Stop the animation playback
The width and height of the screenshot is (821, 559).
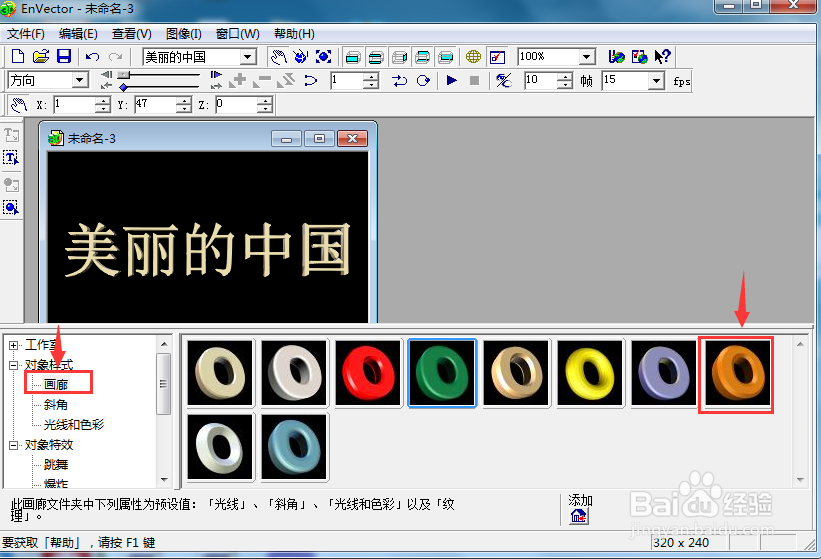point(474,81)
